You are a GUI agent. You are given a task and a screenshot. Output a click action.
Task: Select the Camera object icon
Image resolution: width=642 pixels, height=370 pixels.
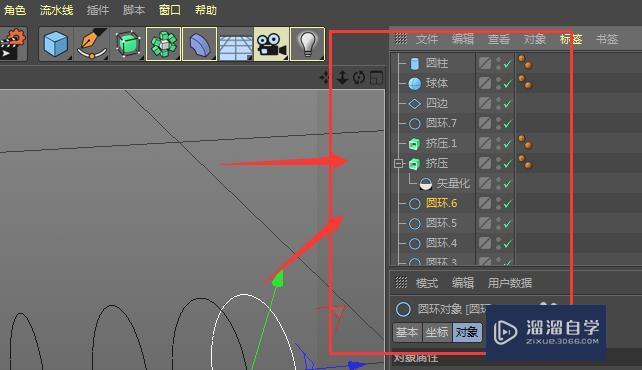tap(271, 44)
